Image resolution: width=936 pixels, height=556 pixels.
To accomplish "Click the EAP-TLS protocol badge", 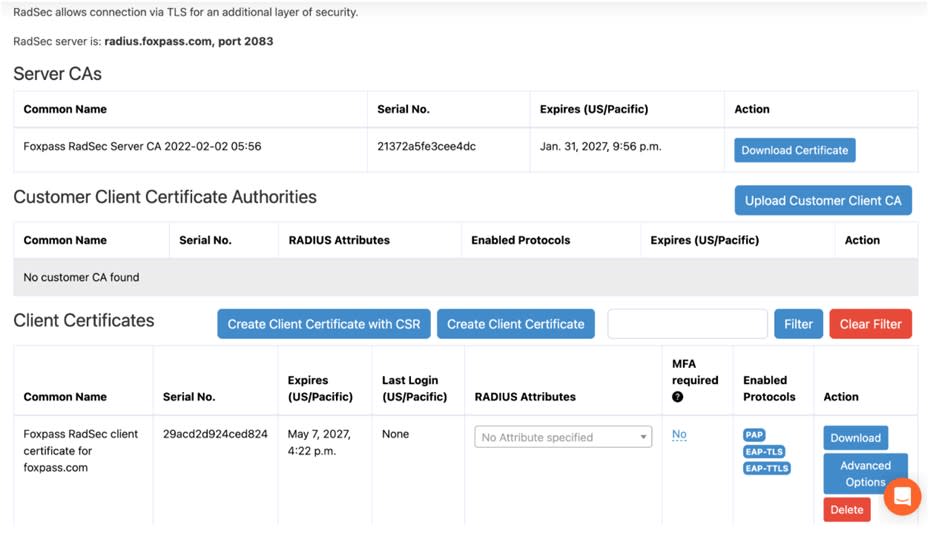I will (764, 451).
